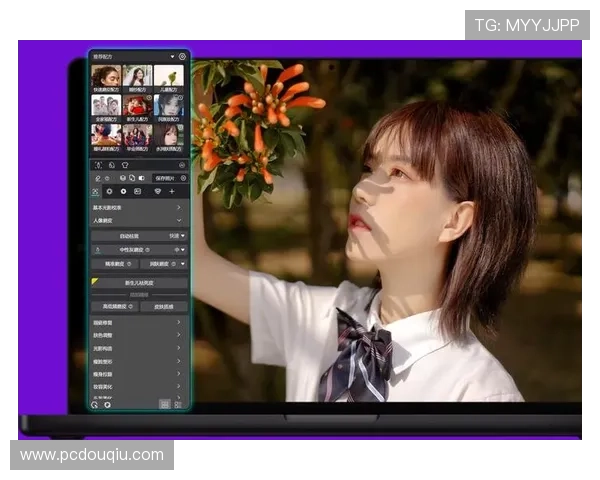Toggle the before/after compare switch icon

[142, 178]
